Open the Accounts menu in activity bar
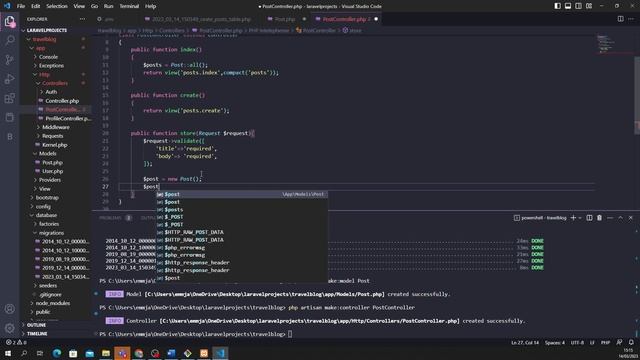This screenshot has height=360, width=640. [x=9, y=309]
